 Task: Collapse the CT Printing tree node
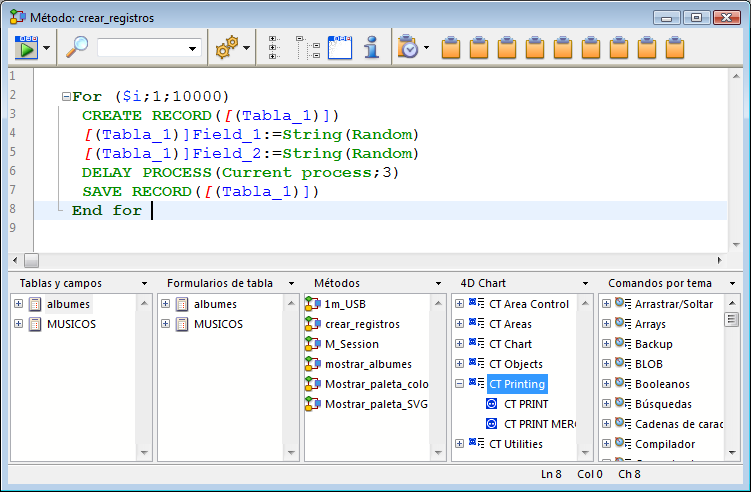point(460,384)
